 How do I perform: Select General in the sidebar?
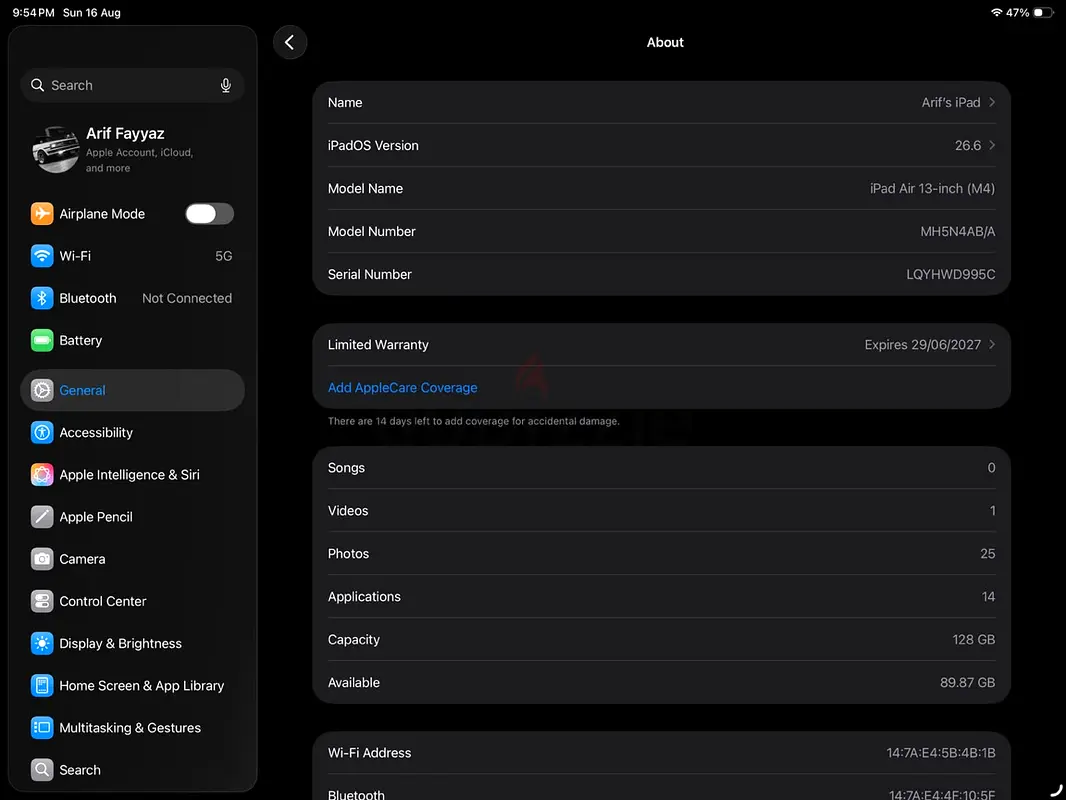click(x=133, y=390)
